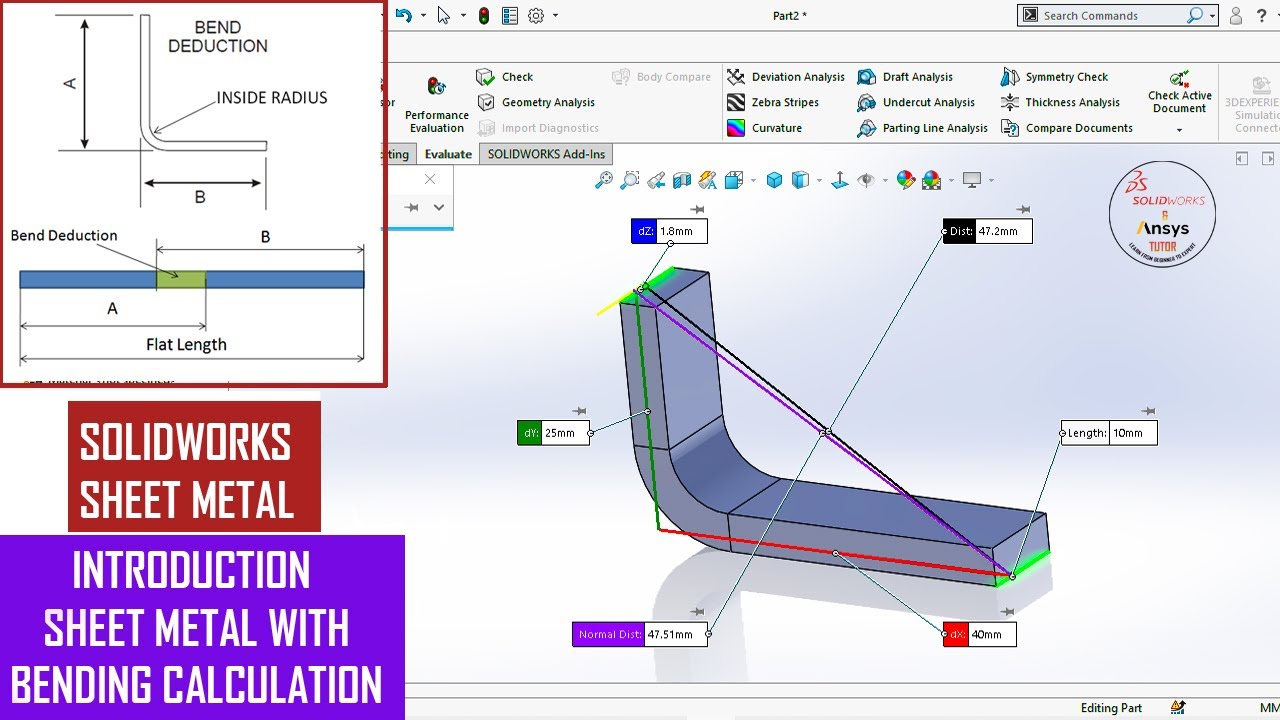Open Undercut Analysis

click(916, 102)
